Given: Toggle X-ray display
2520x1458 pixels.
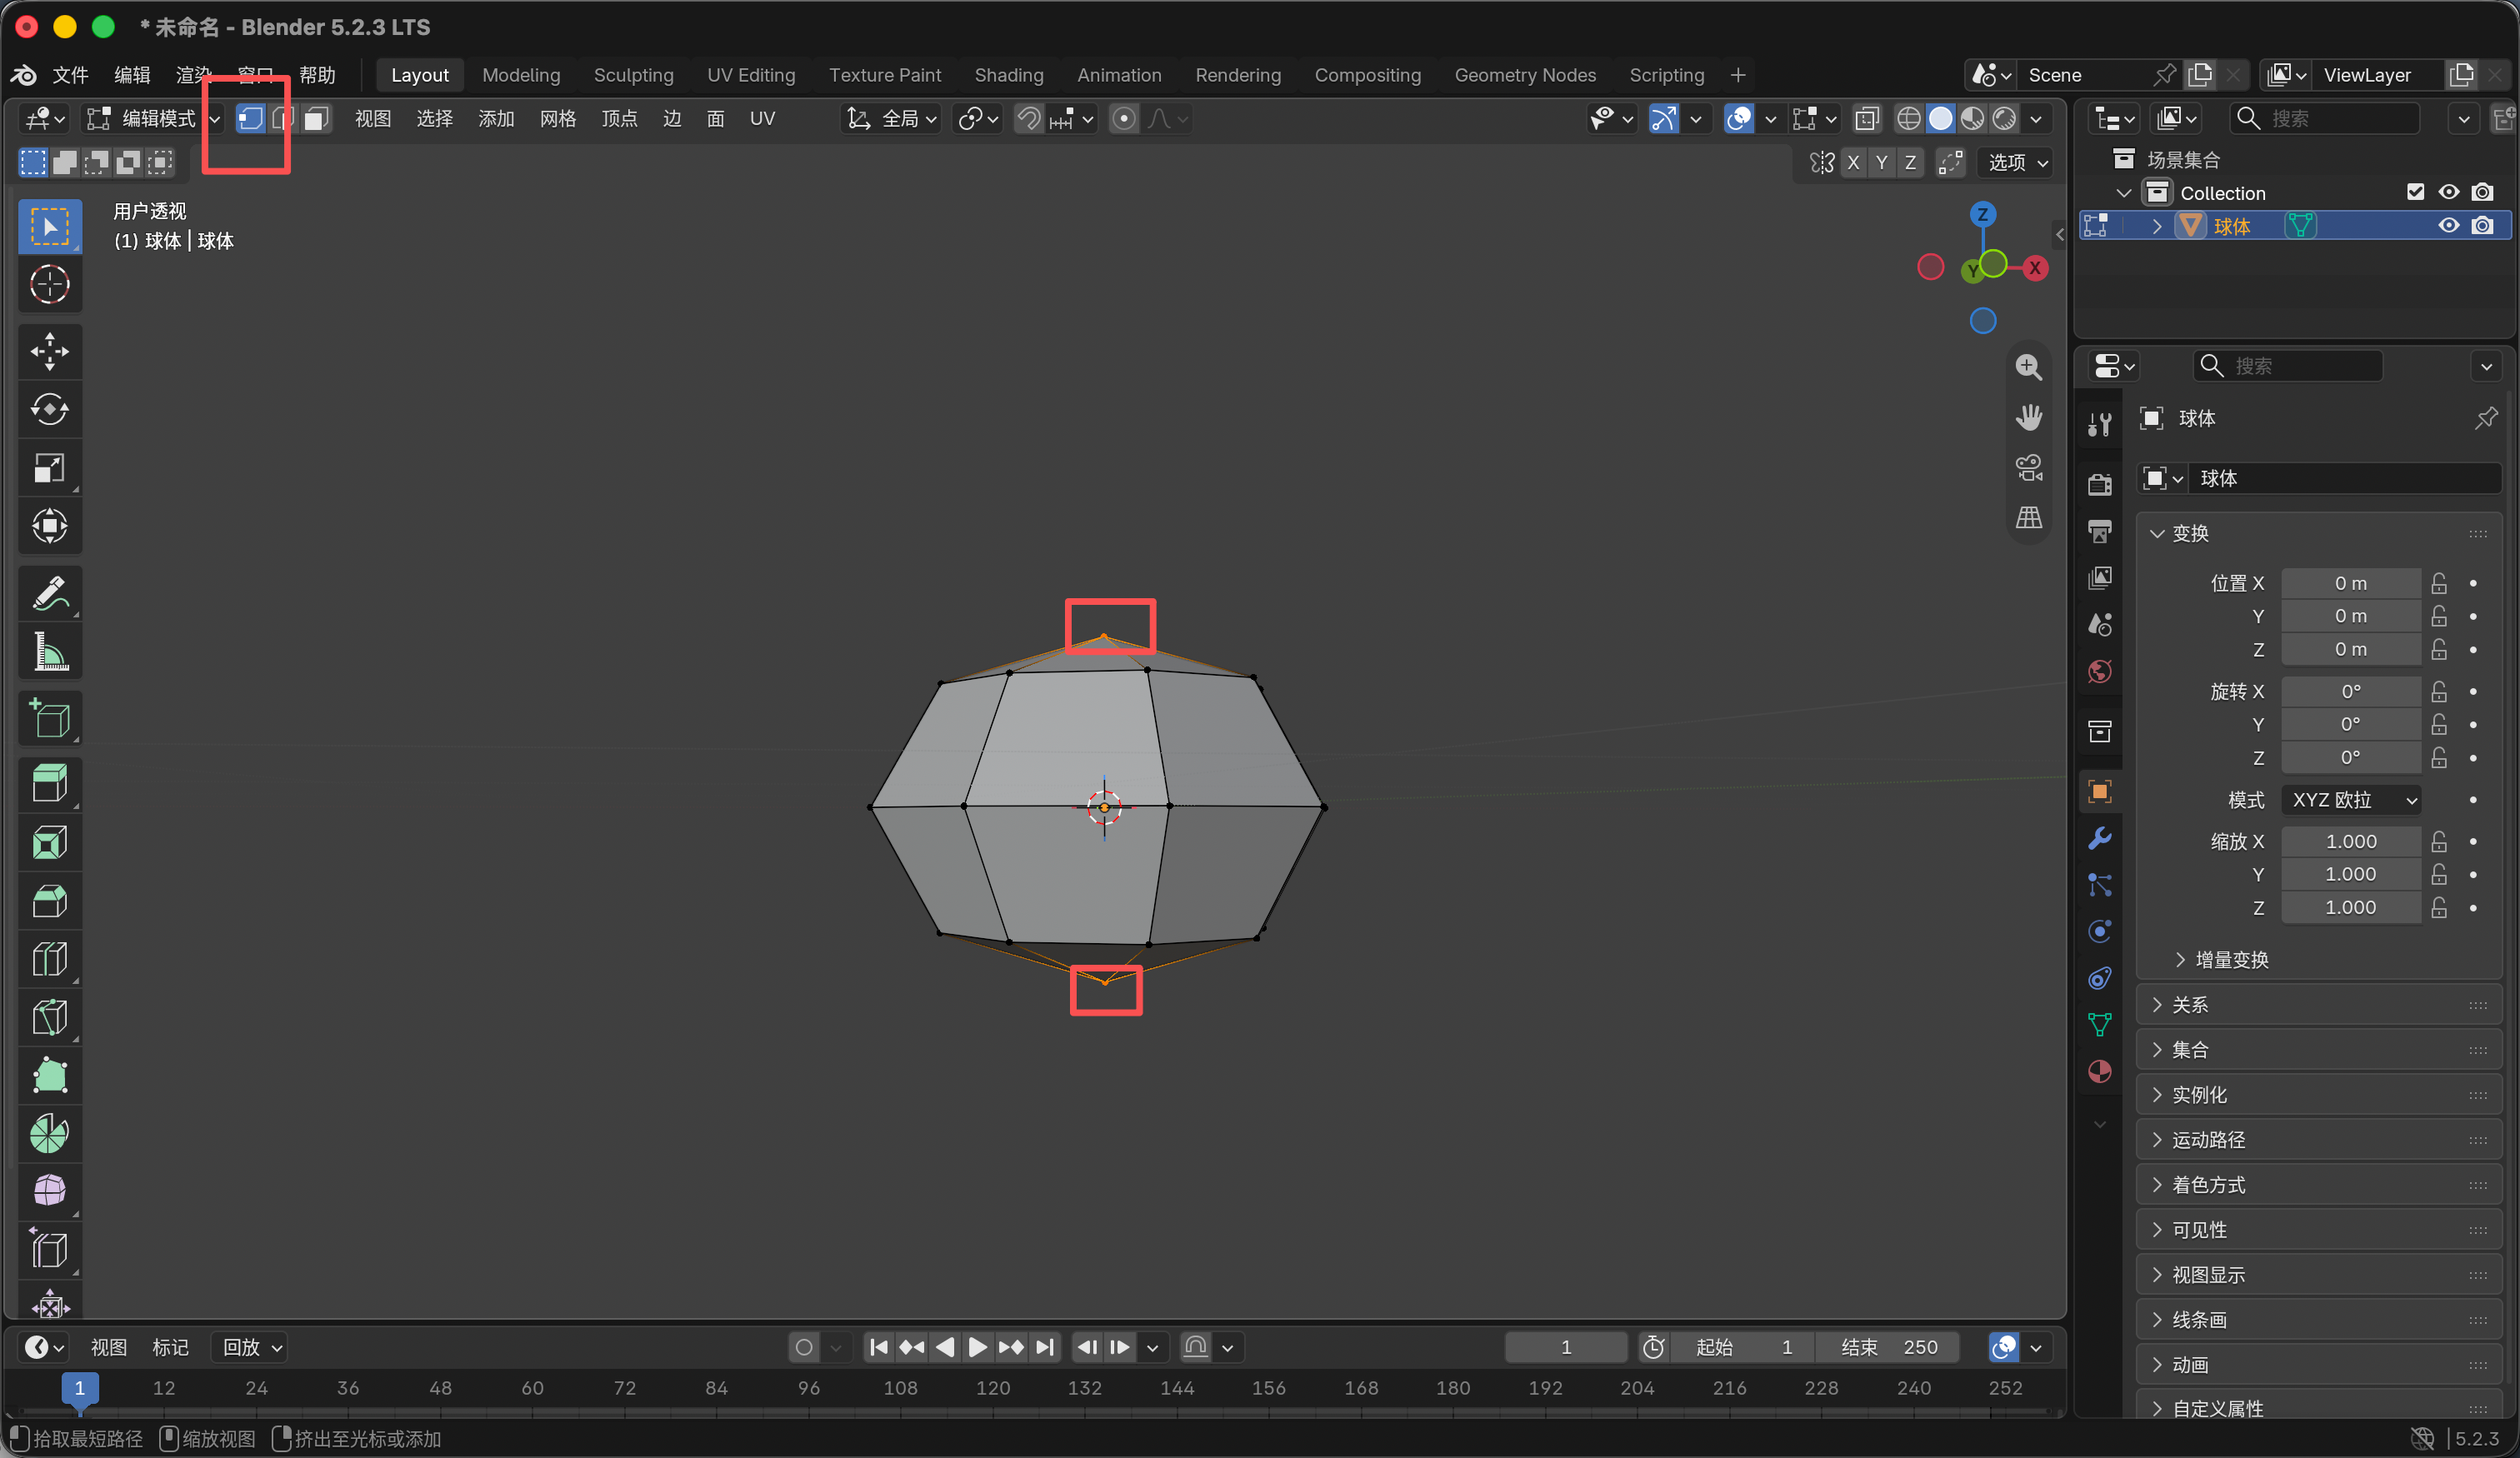Looking at the screenshot, I should coord(1866,119).
